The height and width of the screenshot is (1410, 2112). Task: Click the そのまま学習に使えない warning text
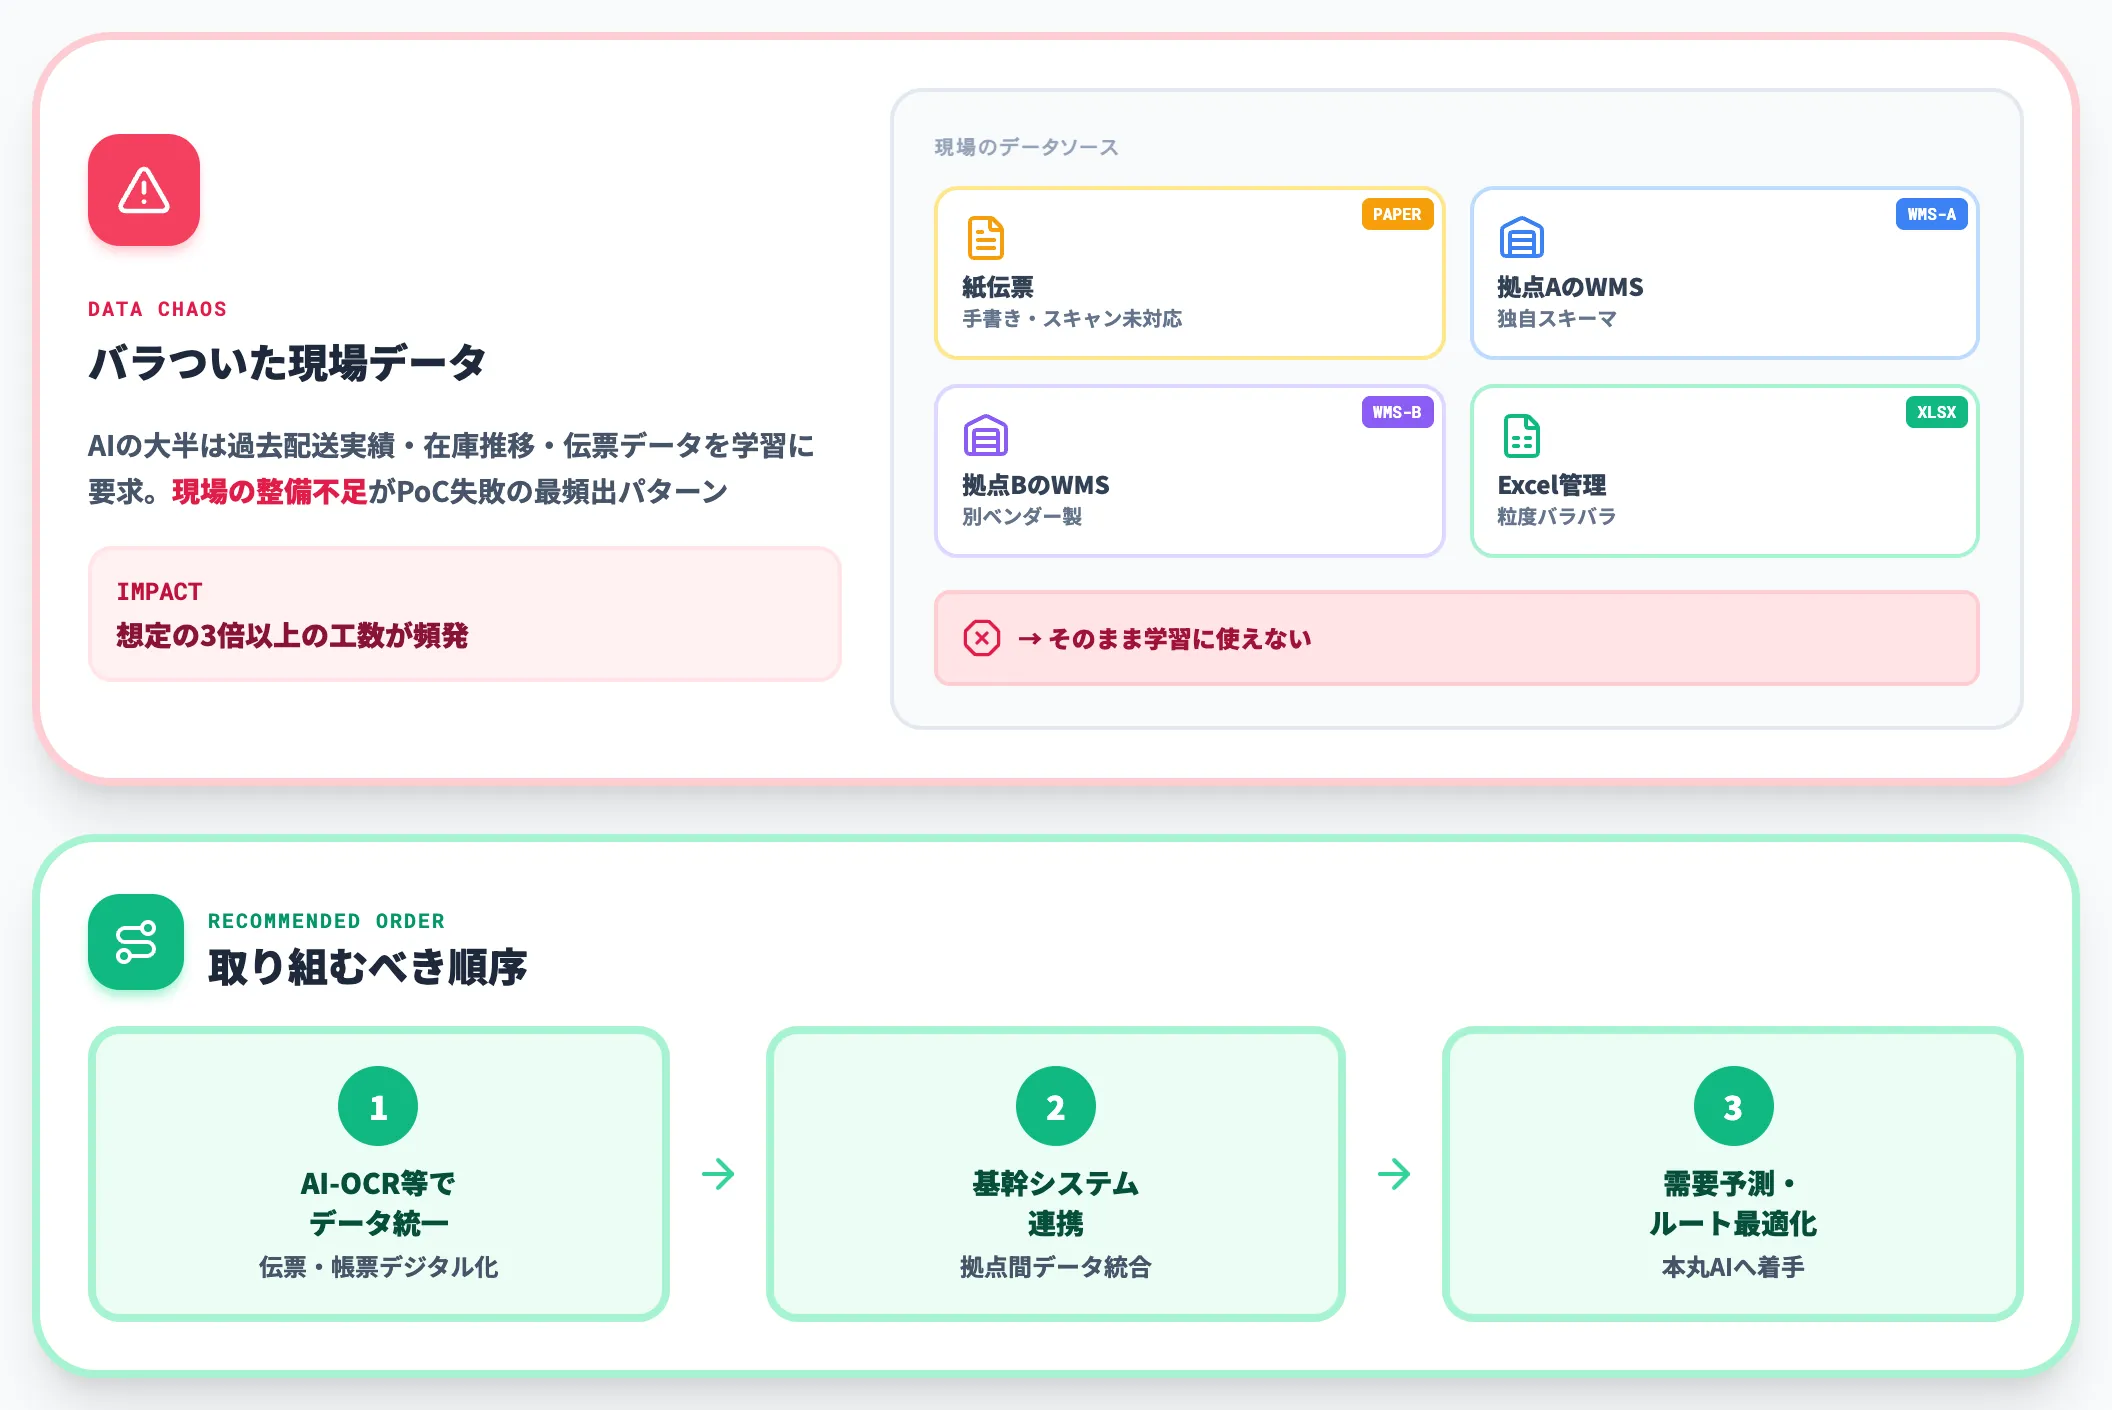(1164, 638)
